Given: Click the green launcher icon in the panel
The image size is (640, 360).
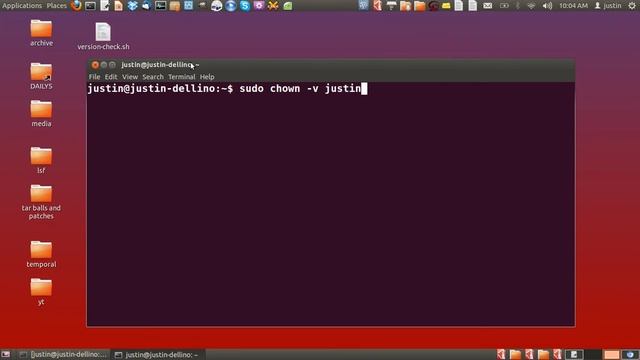Looking at the screenshot, I should 288,6.
